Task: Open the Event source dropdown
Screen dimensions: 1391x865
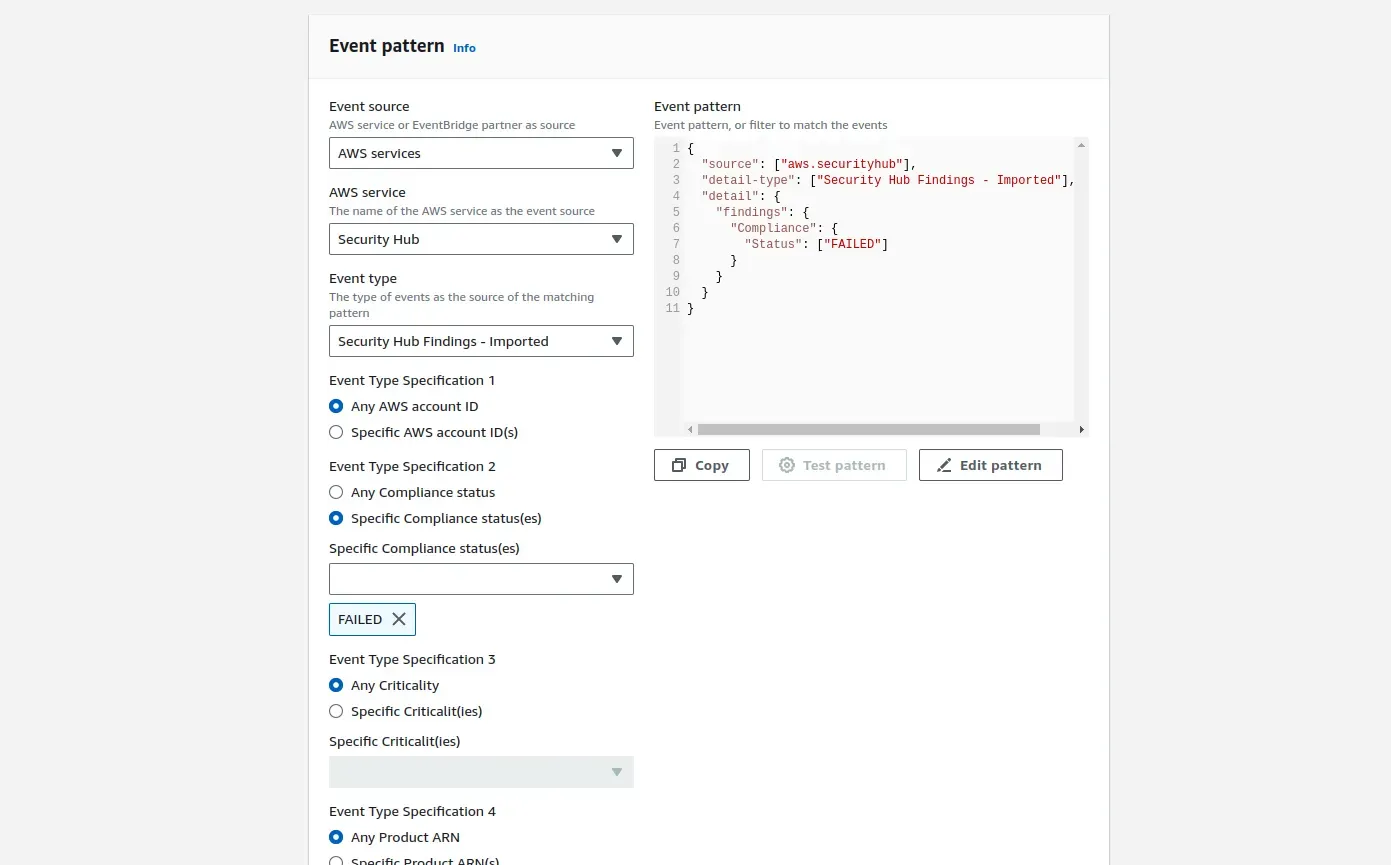Action: 481,153
